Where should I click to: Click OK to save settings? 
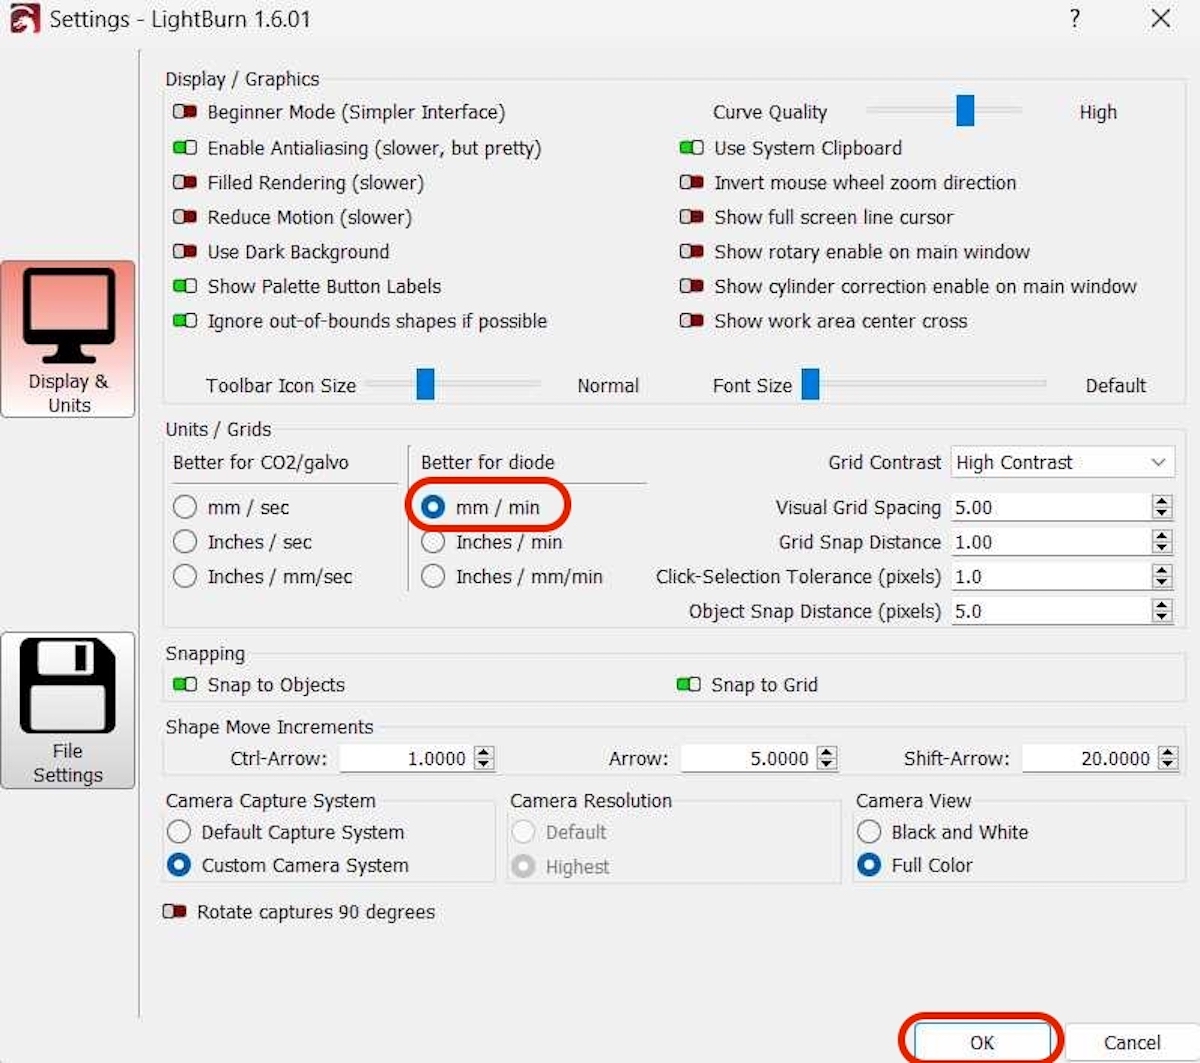pos(982,1042)
